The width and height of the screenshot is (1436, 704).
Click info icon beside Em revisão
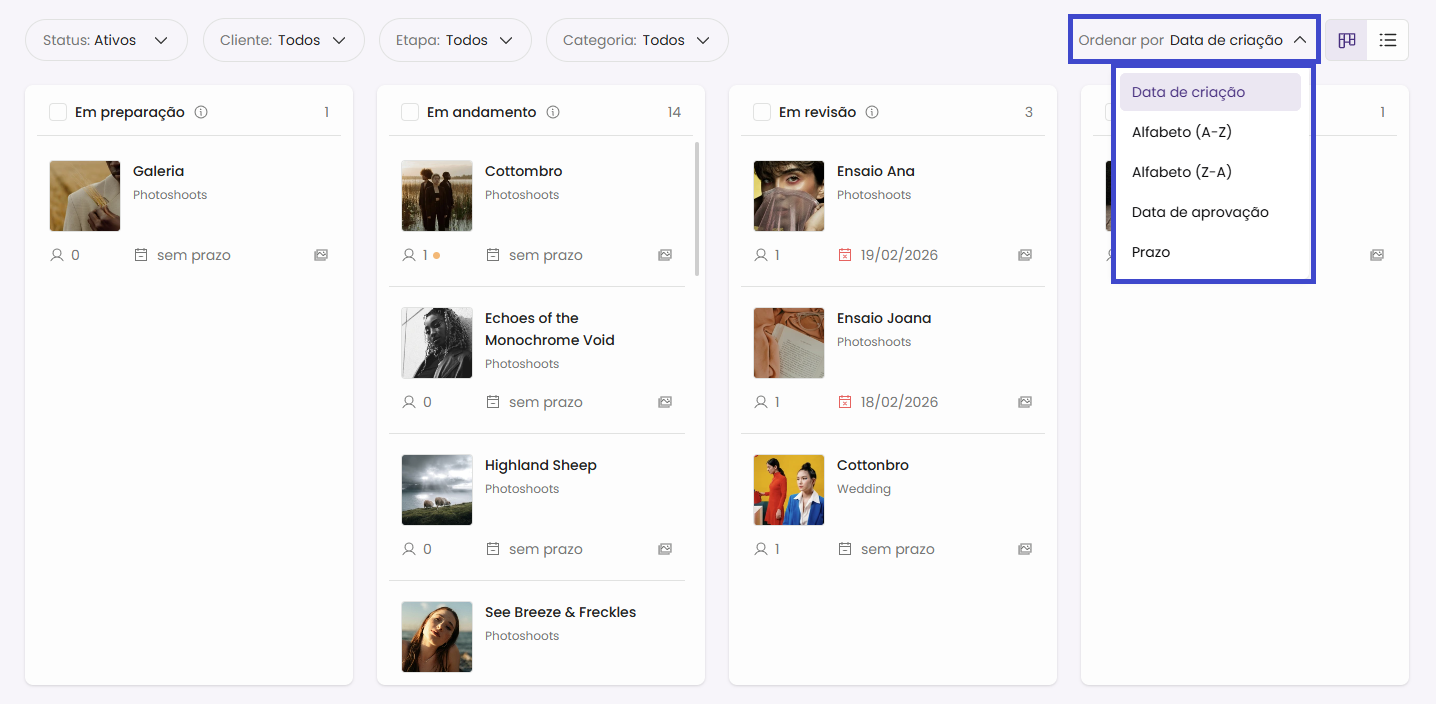[872, 112]
